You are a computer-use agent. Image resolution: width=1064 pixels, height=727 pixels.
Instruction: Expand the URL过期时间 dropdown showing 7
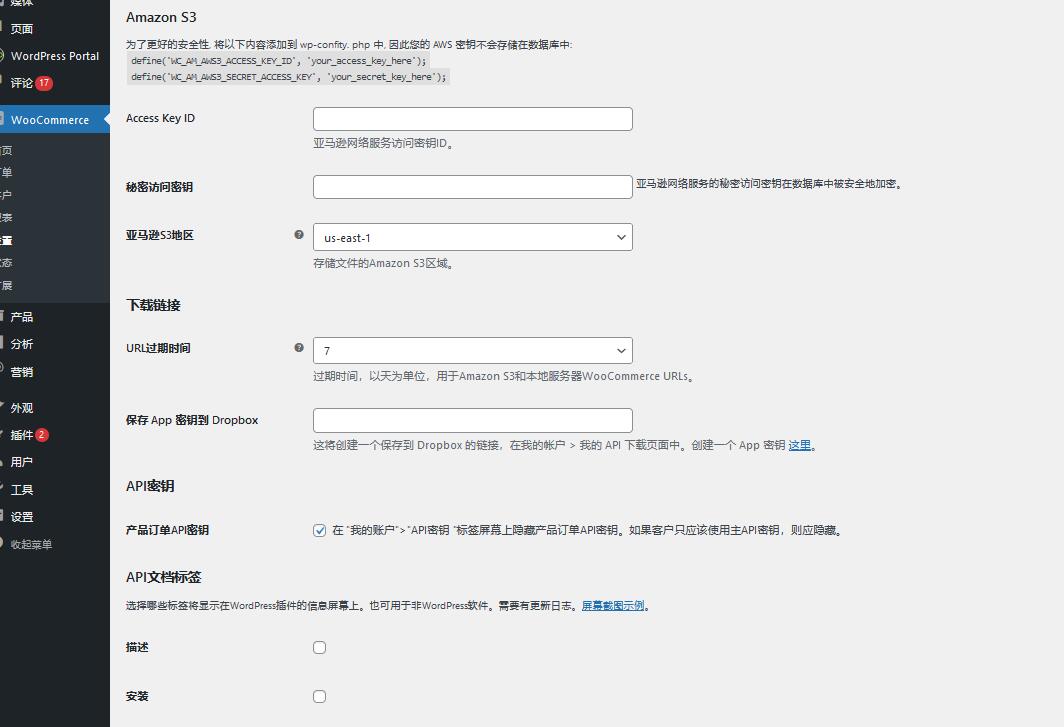point(472,350)
